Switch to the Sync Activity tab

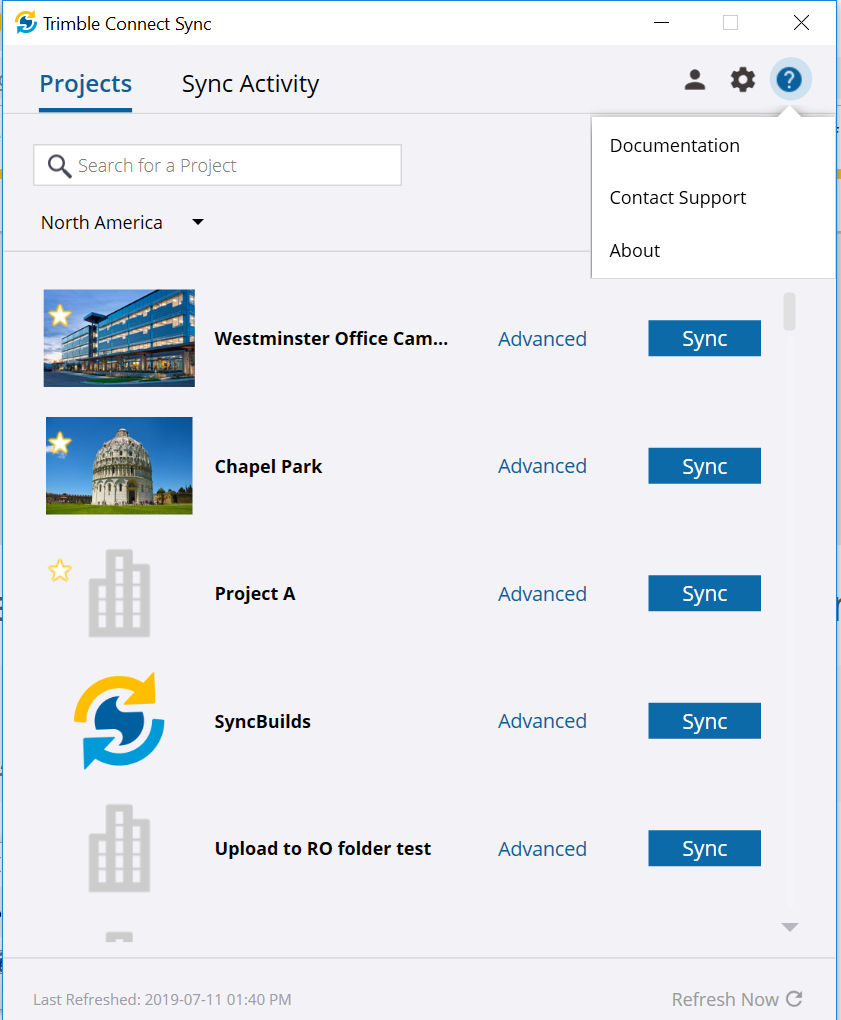pos(250,84)
